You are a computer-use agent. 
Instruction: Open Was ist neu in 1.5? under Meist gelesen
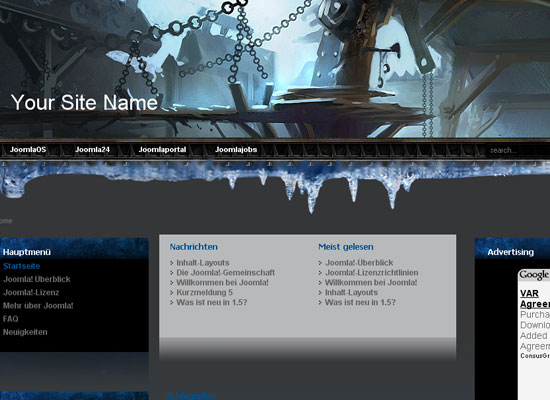[360, 302]
